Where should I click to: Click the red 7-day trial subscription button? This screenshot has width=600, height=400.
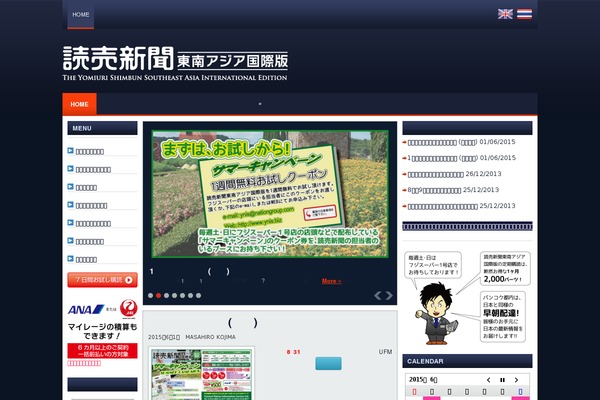tap(102, 280)
